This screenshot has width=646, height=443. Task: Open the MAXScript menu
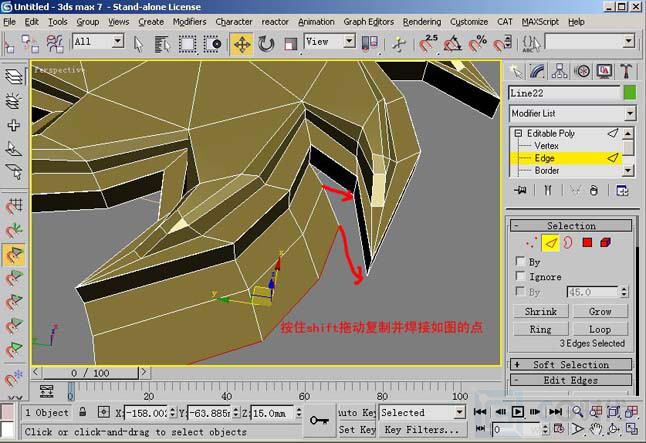tap(540, 22)
